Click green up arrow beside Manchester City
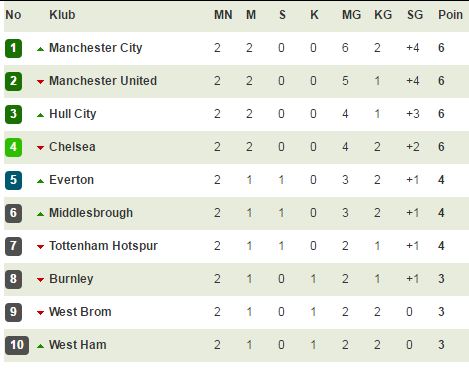Screen dimensions: 469x368 point(40,49)
